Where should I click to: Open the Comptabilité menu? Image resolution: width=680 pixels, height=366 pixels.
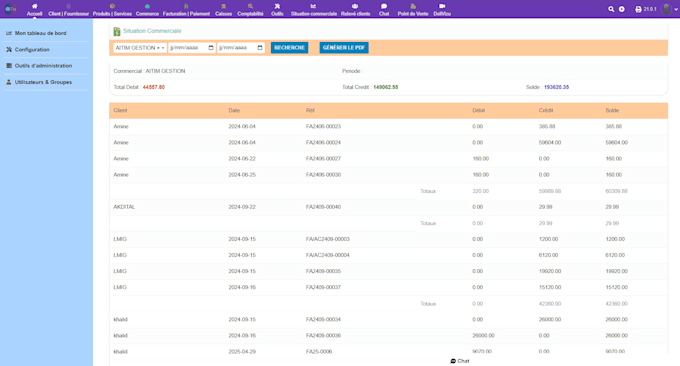point(250,10)
